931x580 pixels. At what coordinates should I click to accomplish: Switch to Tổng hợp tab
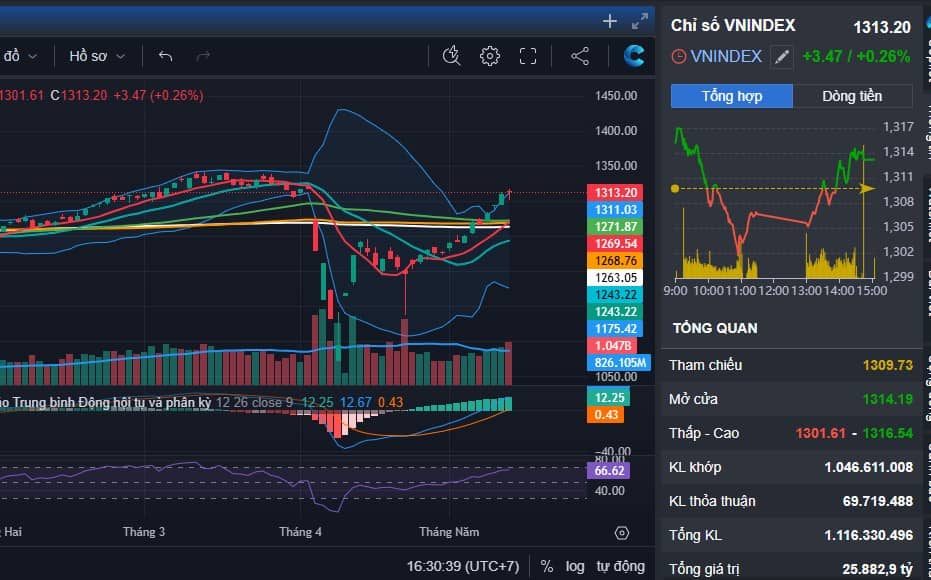[732, 96]
